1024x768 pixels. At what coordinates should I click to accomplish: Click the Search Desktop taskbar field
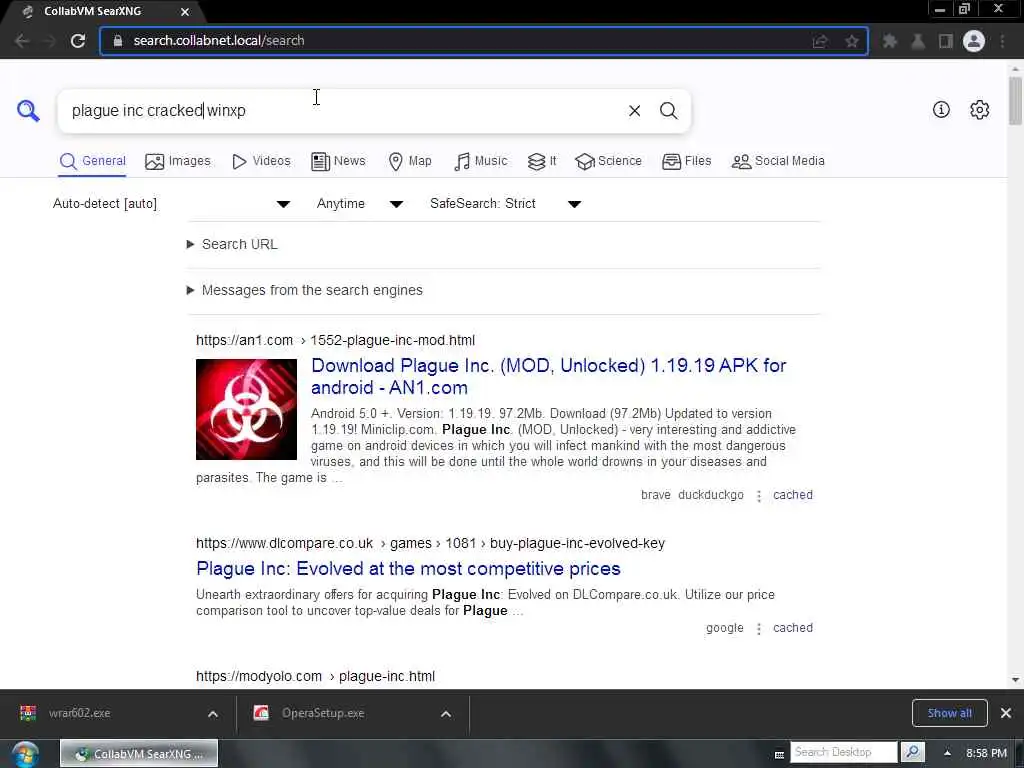pyautogui.click(x=844, y=752)
